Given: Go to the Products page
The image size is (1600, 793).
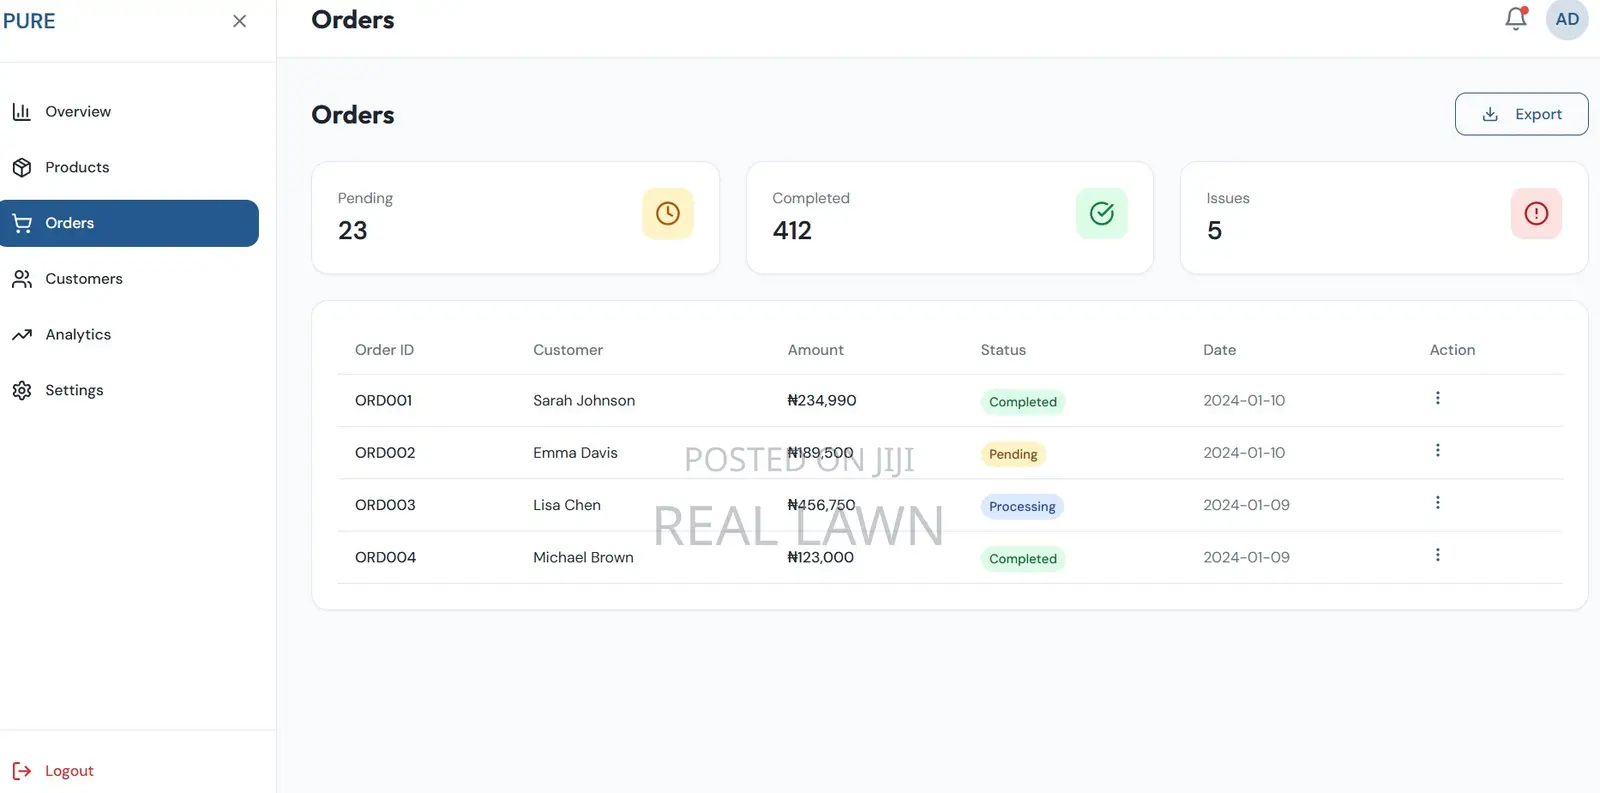Looking at the screenshot, I should (x=129, y=167).
